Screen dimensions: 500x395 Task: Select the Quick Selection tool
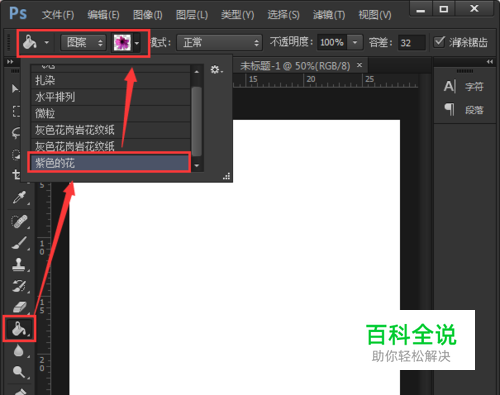[x=16, y=155]
